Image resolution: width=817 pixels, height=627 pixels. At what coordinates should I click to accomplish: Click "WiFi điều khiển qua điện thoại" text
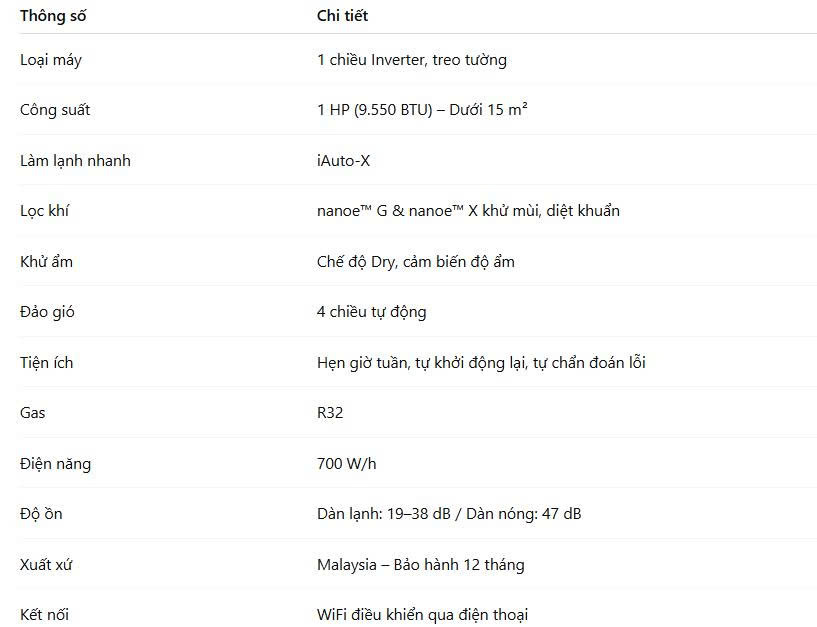(422, 615)
